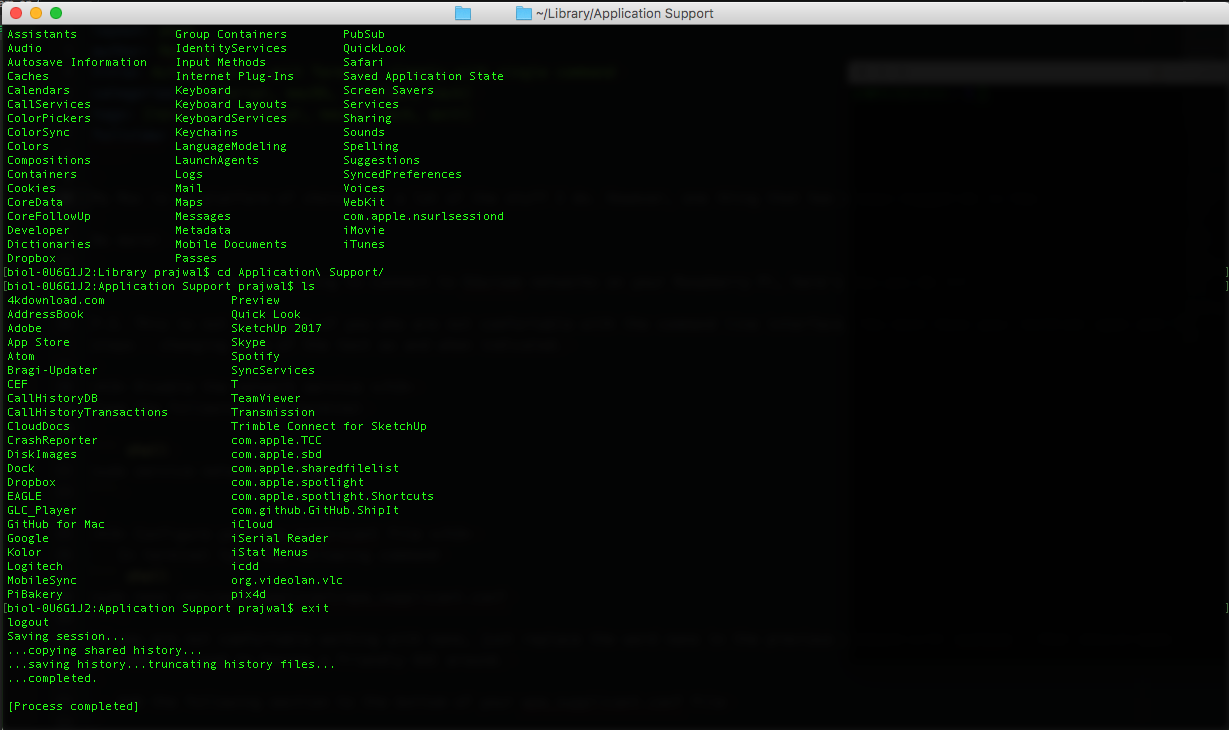
Task: Click the Mobile Documents folder name
Action: (230, 244)
